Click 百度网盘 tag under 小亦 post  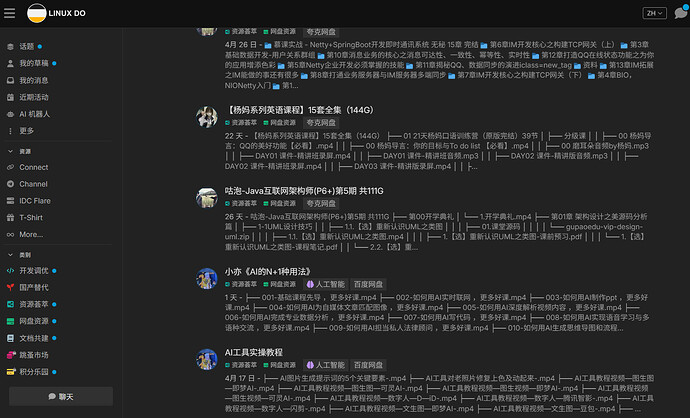pos(368,284)
